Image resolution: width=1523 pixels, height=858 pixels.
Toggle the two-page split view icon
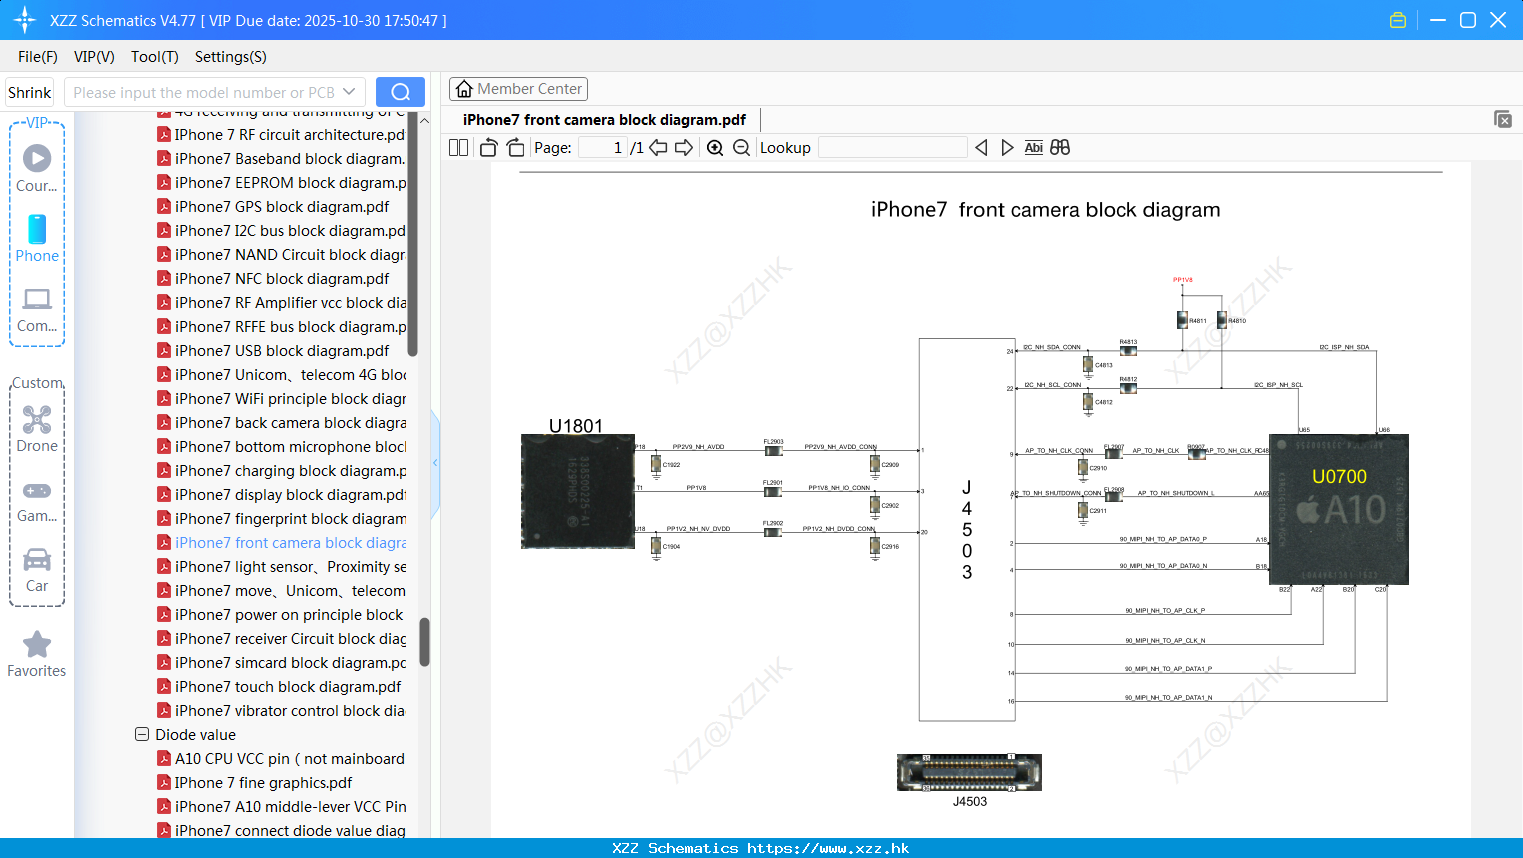click(x=458, y=148)
